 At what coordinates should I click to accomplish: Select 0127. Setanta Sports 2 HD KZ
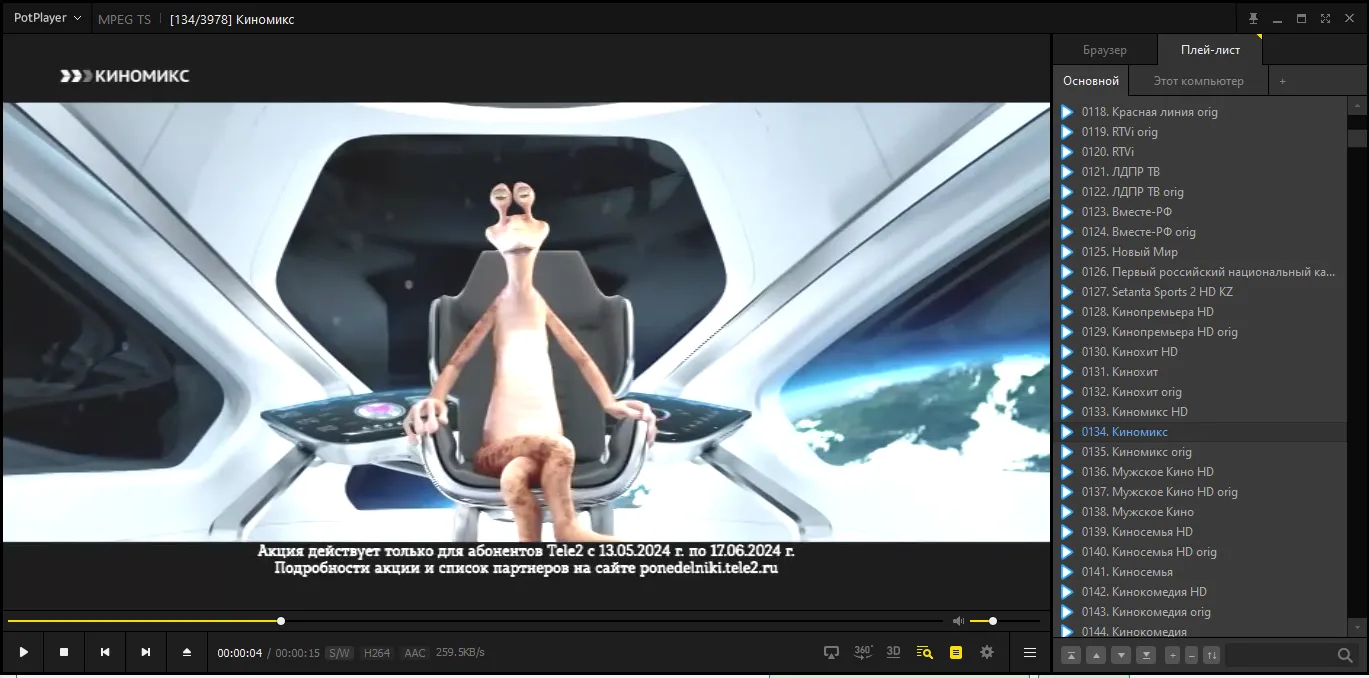1200,292
